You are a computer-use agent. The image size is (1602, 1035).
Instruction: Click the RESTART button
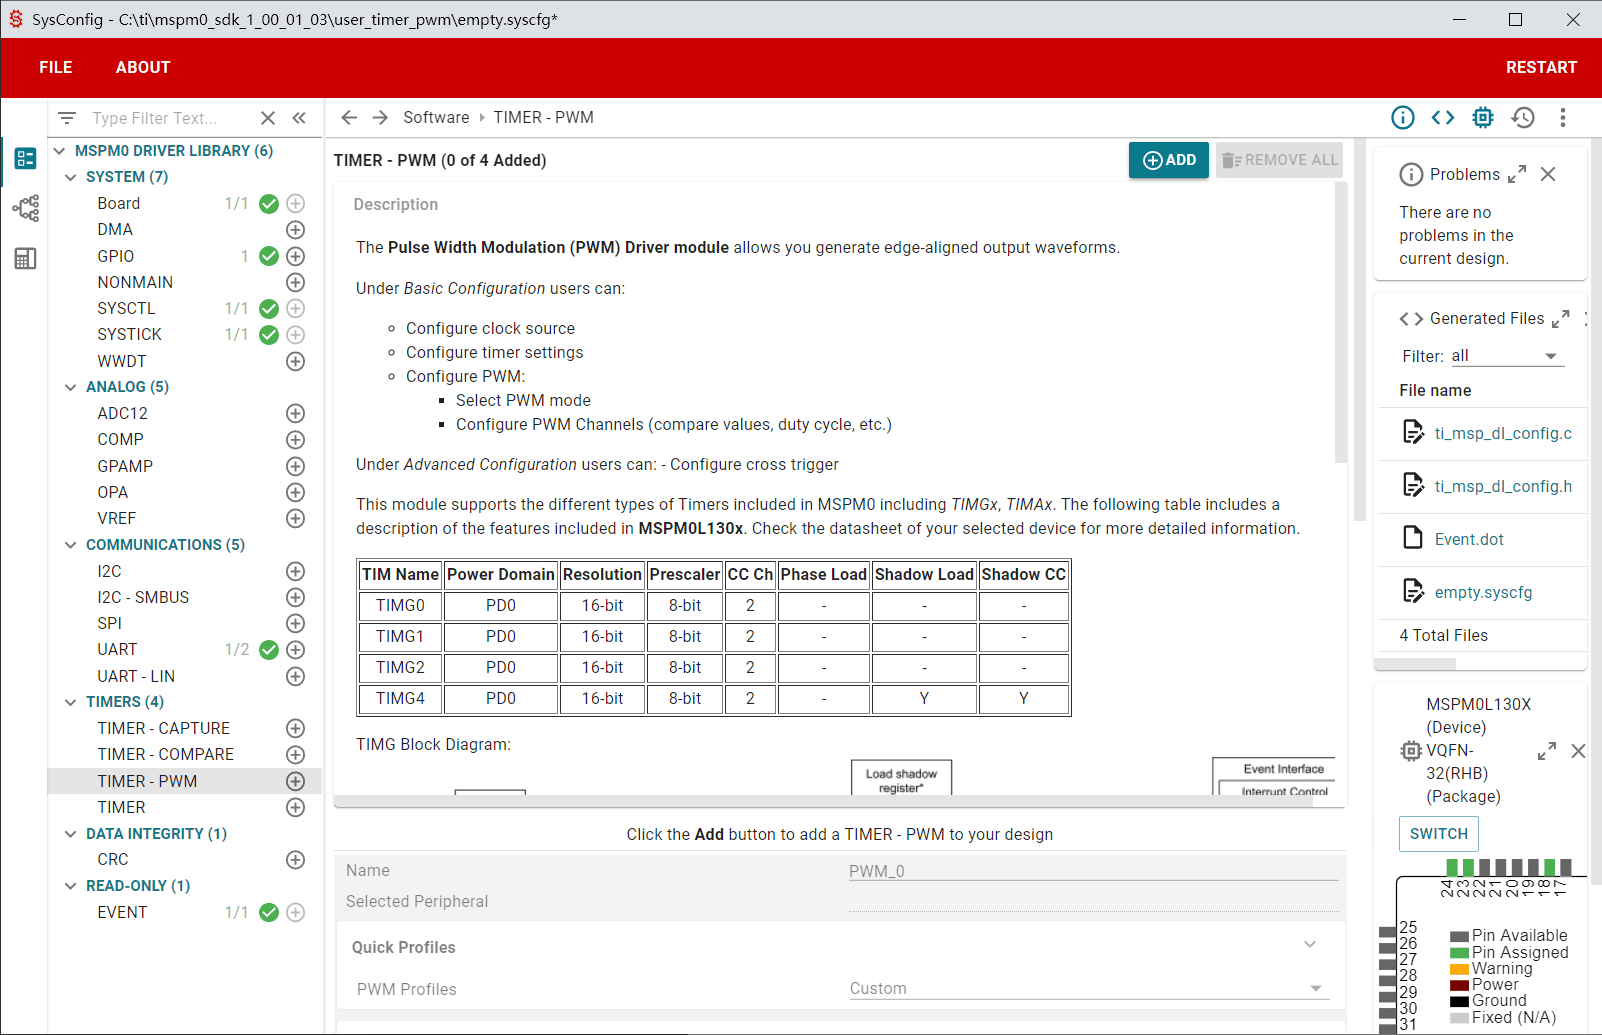tap(1541, 67)
